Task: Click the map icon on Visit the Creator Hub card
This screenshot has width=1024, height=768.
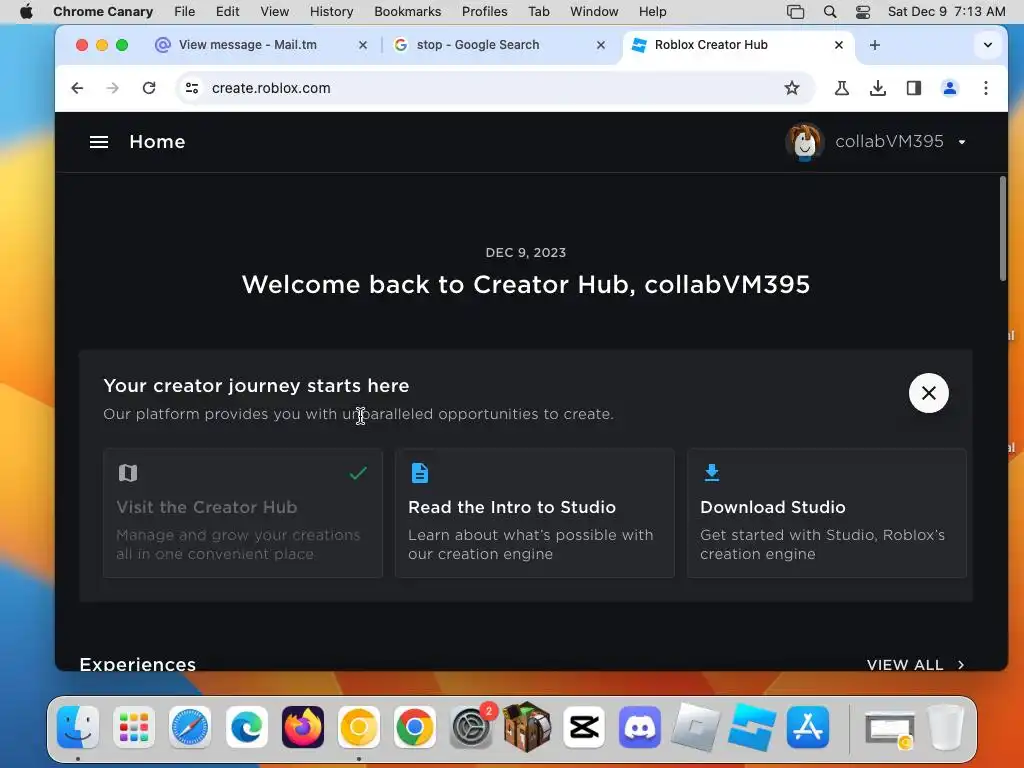Action: [128, 472]
